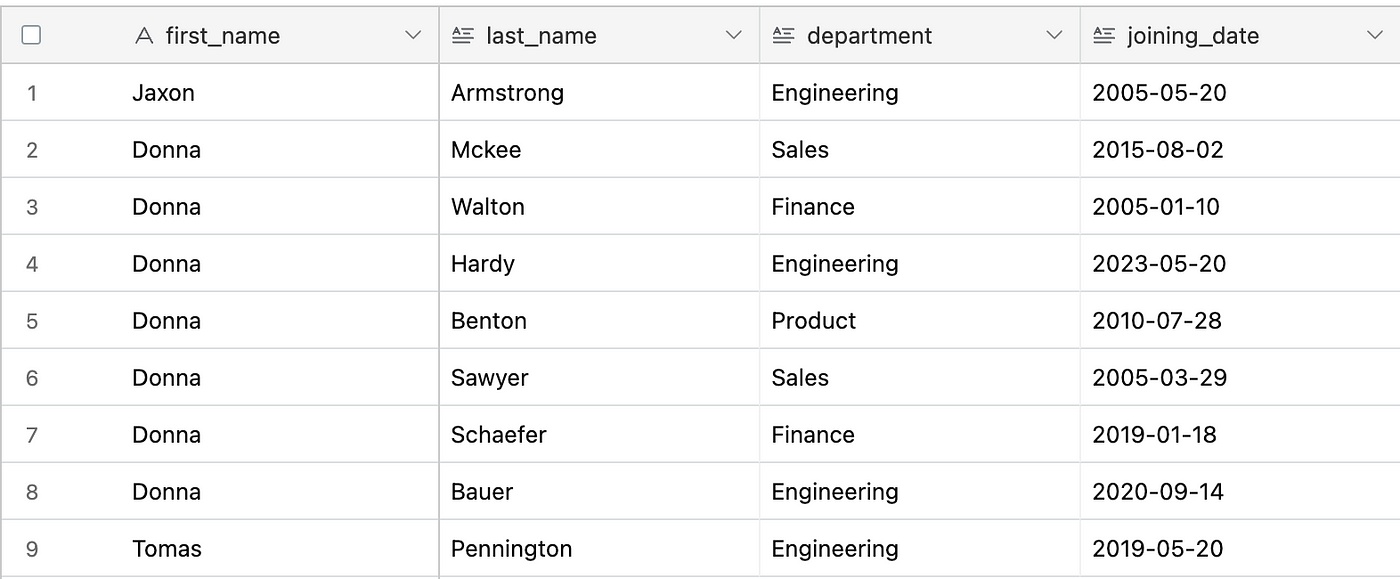
Task: Select row number 1
Action: point(32,93)
